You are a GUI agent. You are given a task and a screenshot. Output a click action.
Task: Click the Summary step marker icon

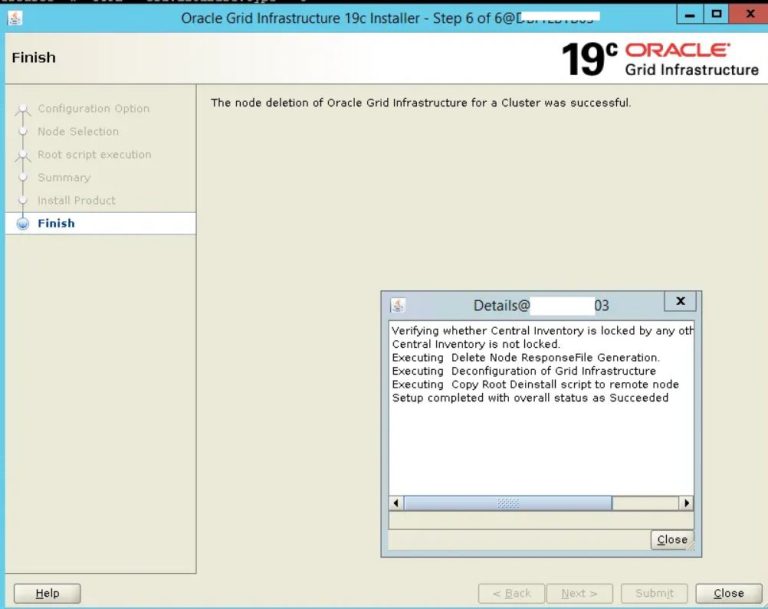[23, 177]
